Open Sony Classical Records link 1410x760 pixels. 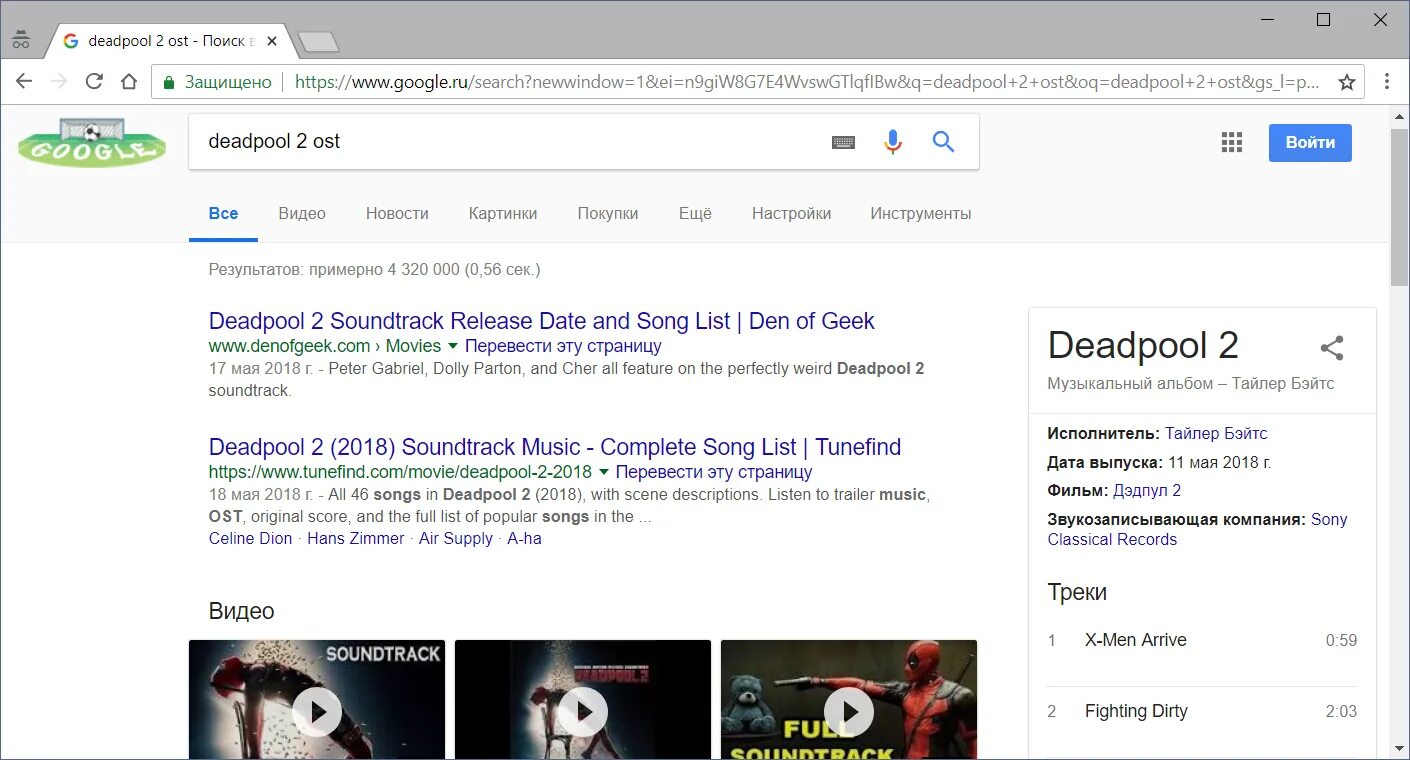tap(1198, 529)
